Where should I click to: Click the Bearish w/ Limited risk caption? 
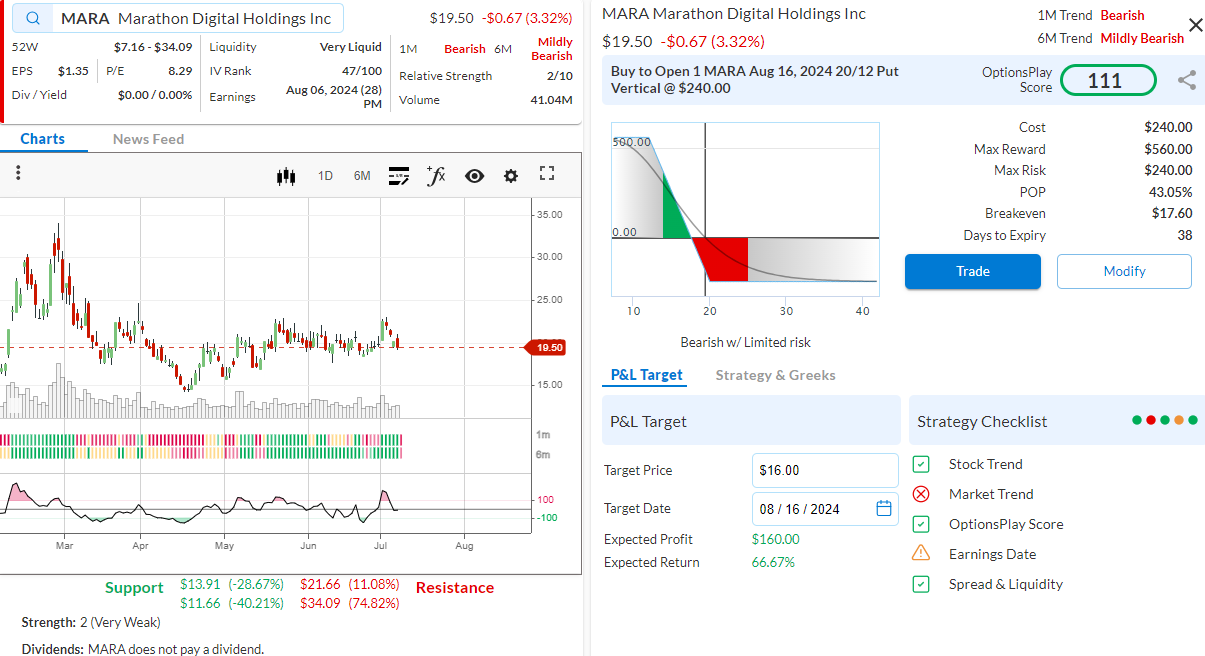point(746,342)
